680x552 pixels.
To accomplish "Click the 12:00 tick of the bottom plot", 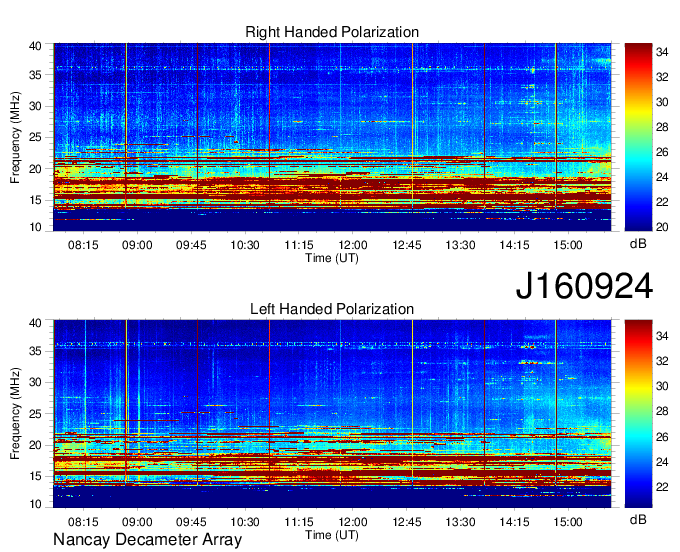I will [353, 522].
